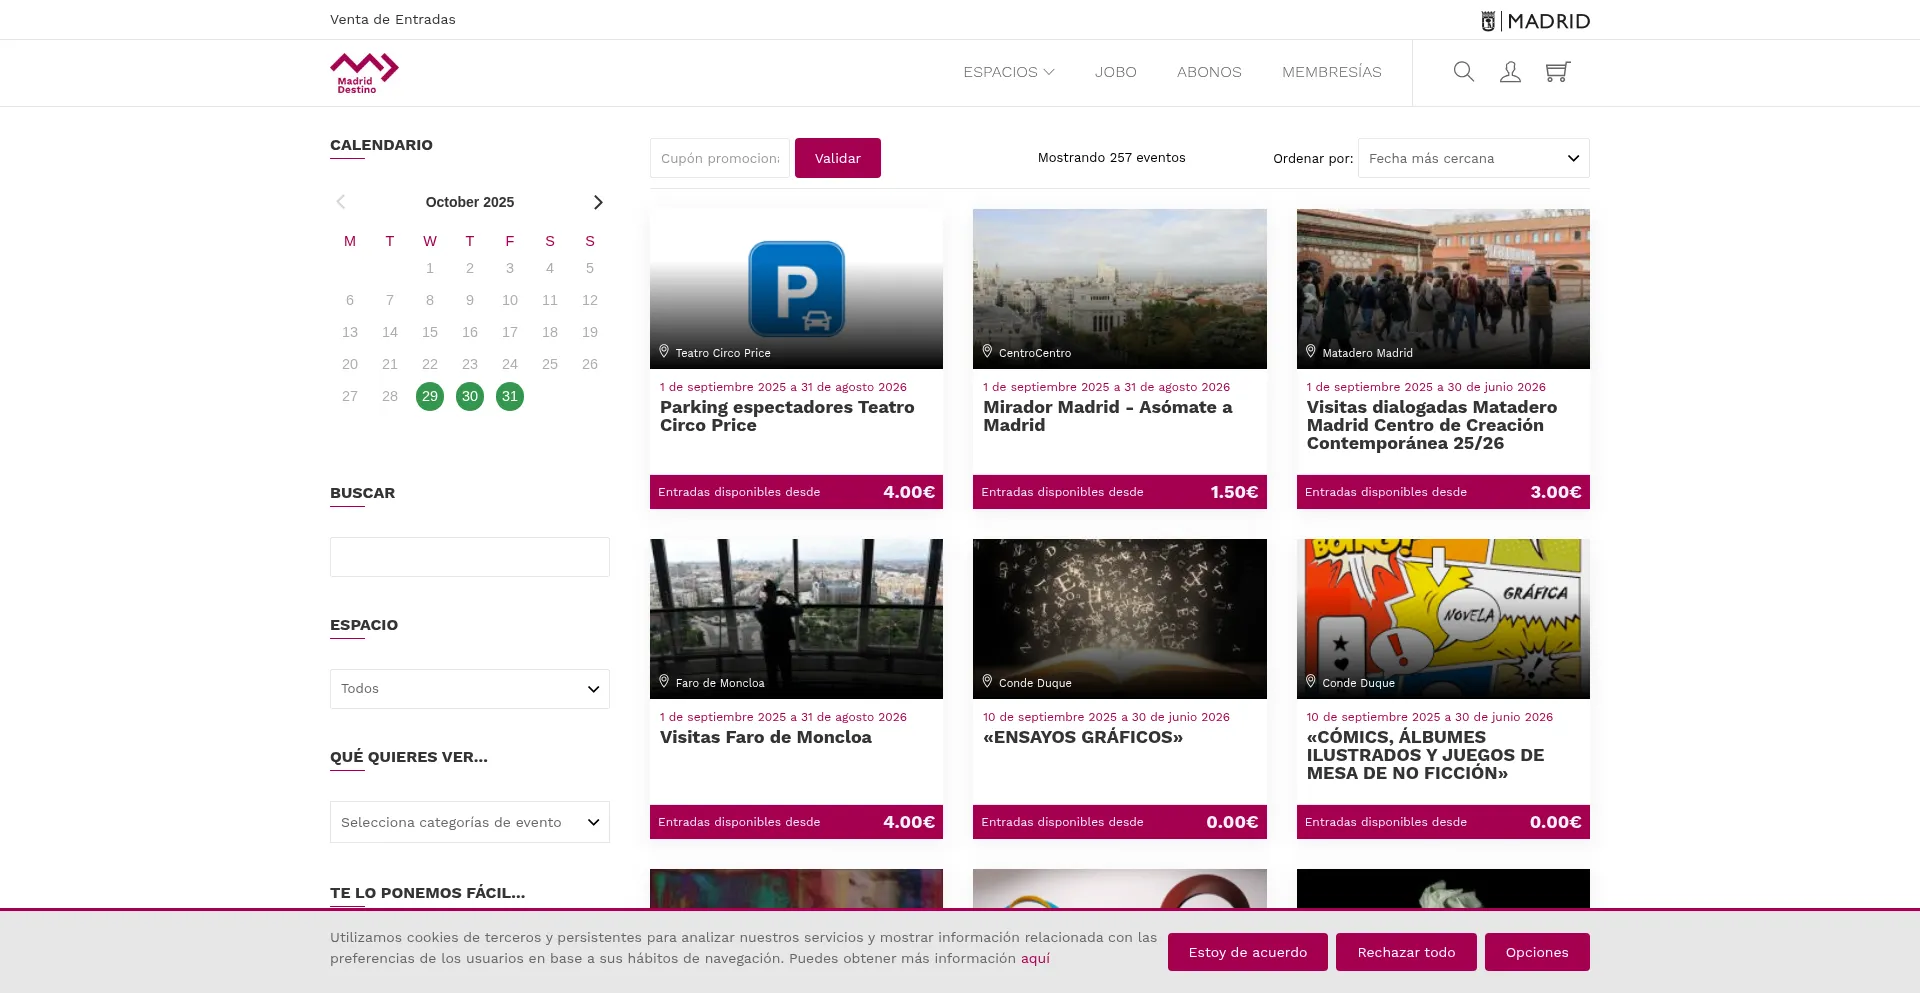Open the search magnifier icon
Viewport: 1920px width, 993px height.
click(1463, 72)
